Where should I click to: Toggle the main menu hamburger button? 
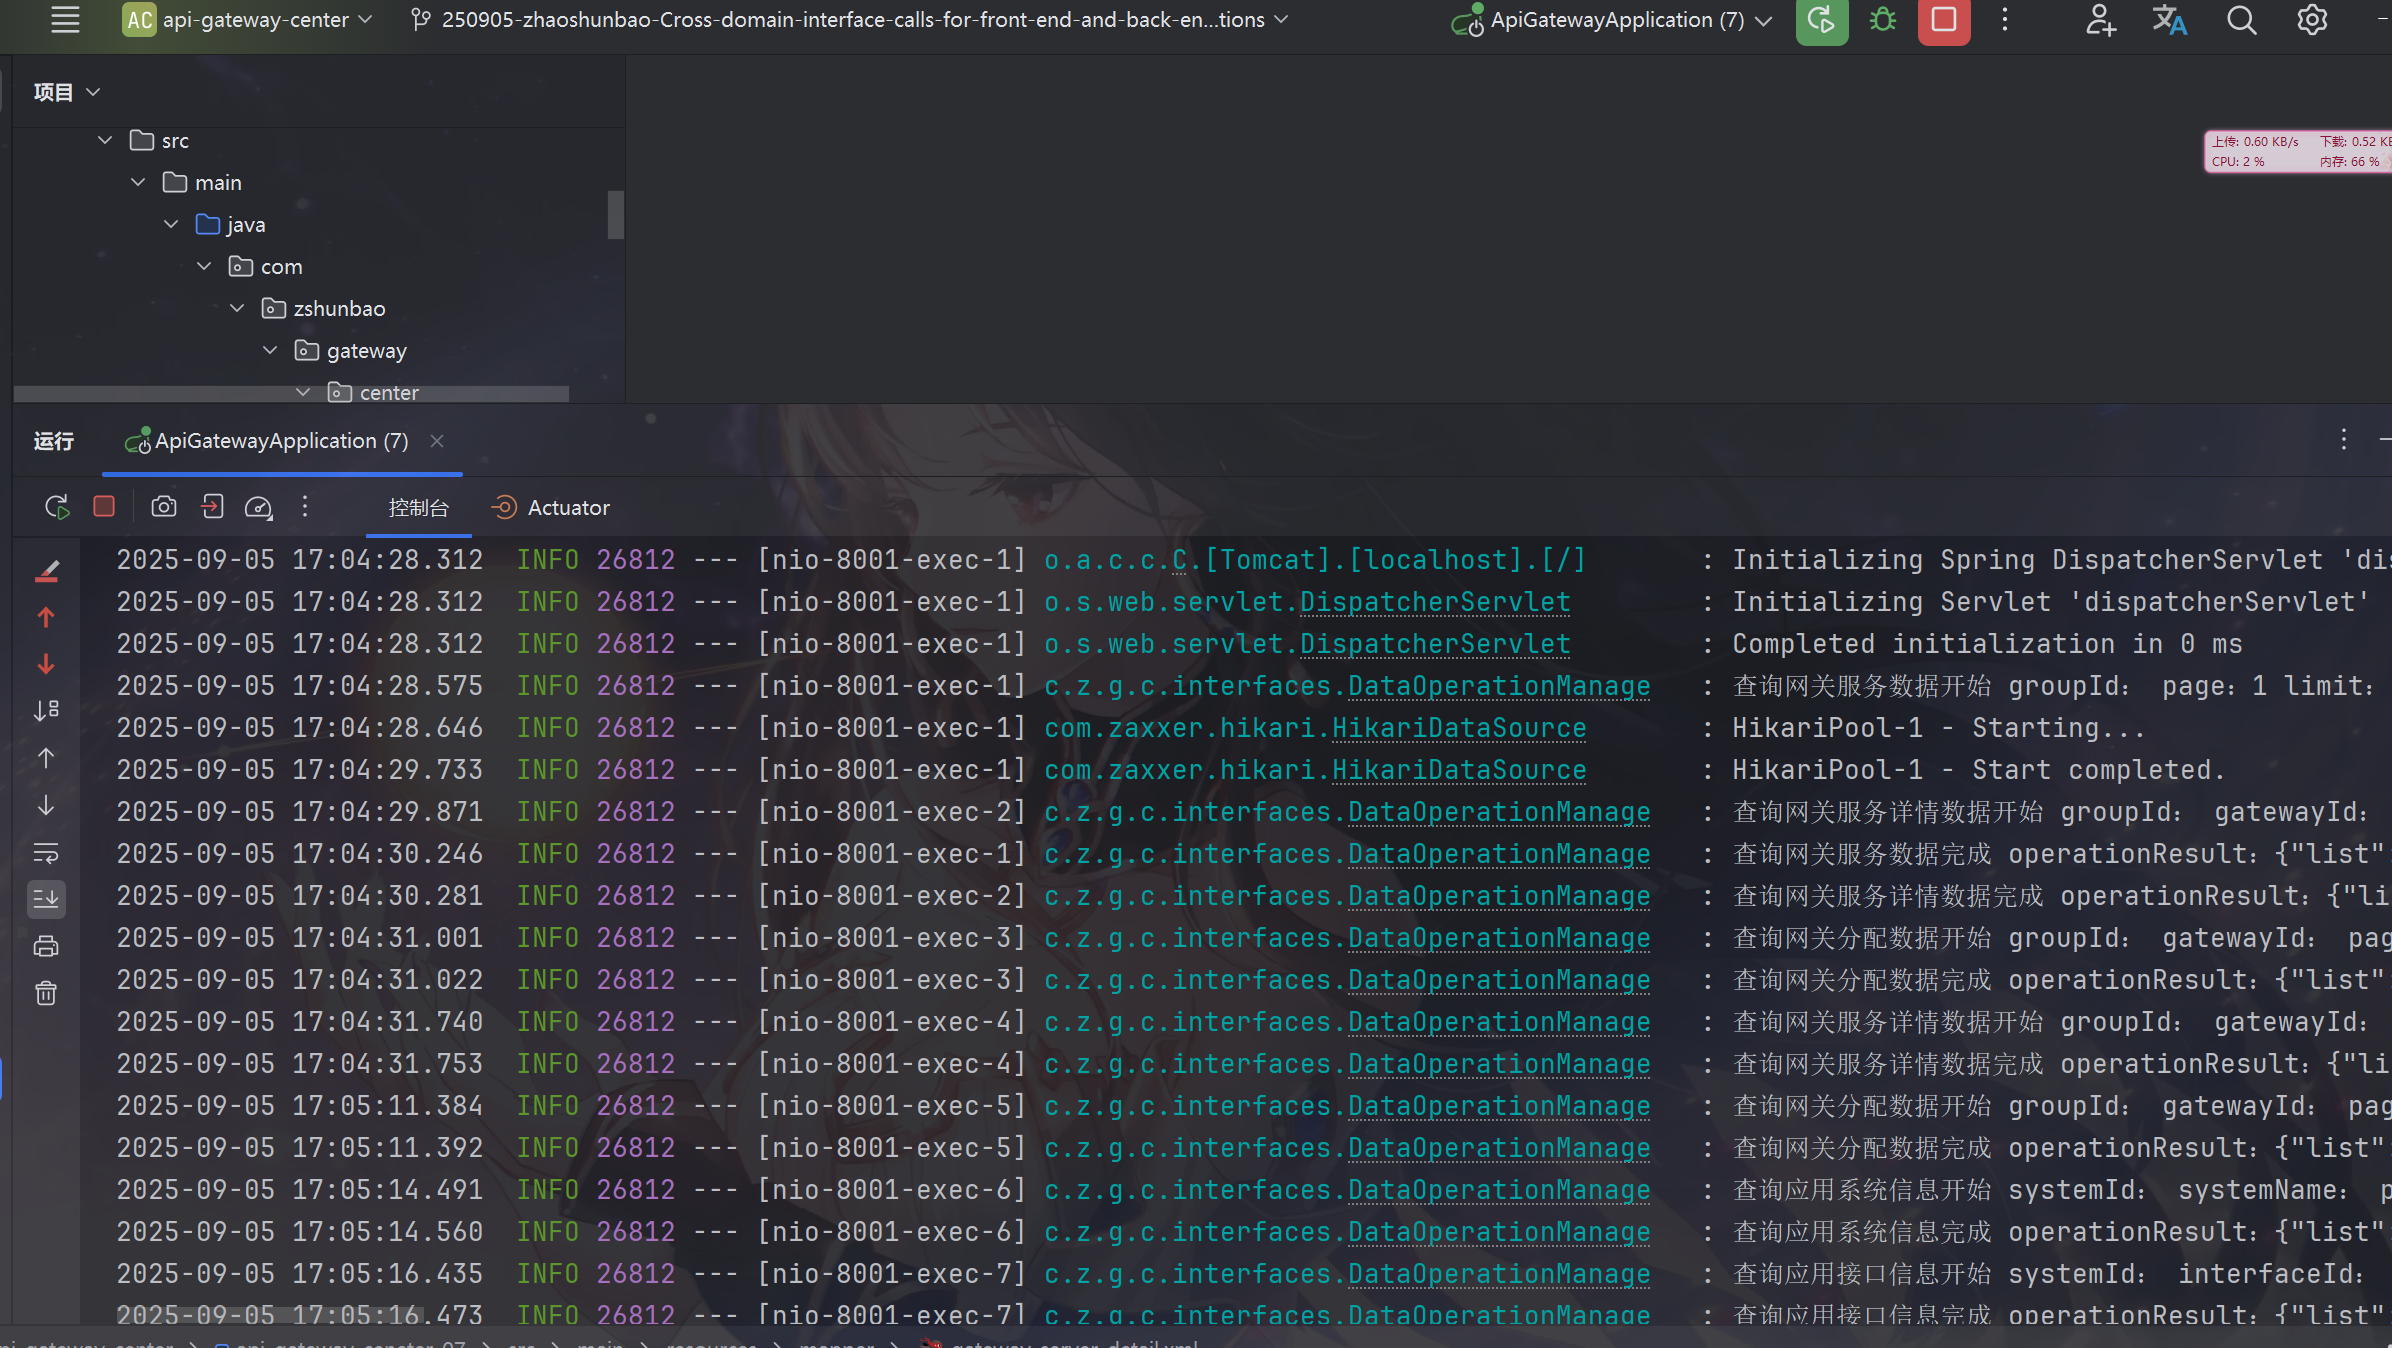coord(65,20)
